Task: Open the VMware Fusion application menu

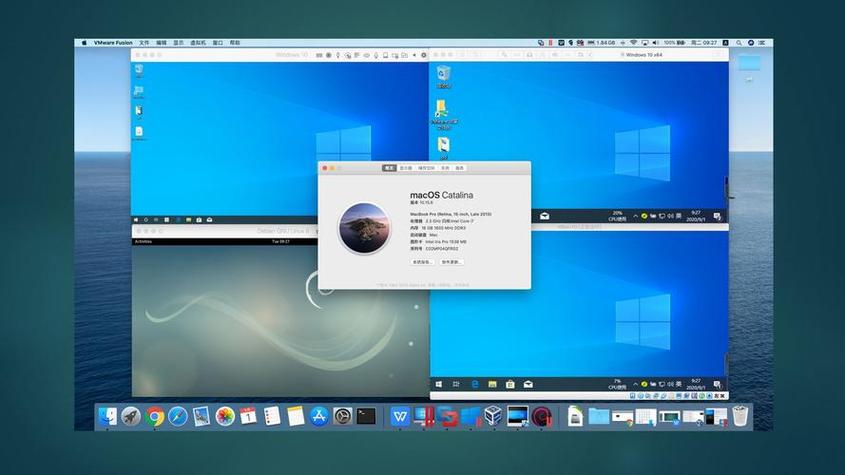Action: pos(113,43)
